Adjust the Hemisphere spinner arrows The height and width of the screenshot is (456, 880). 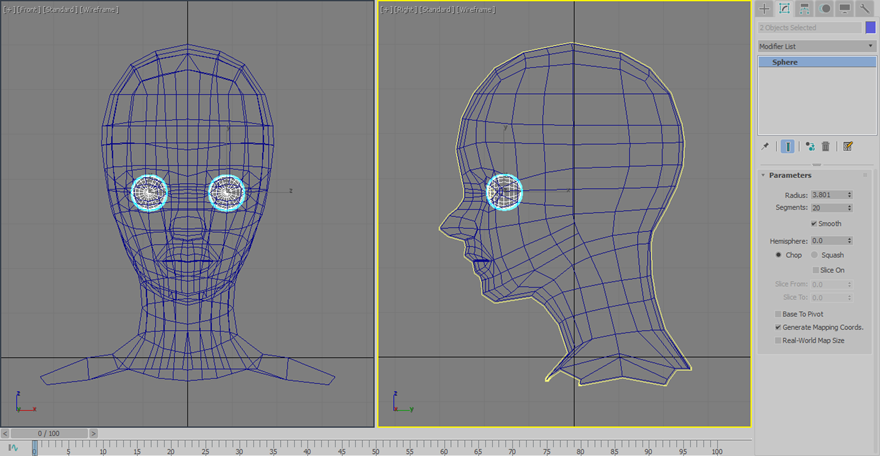coord(850,241)
